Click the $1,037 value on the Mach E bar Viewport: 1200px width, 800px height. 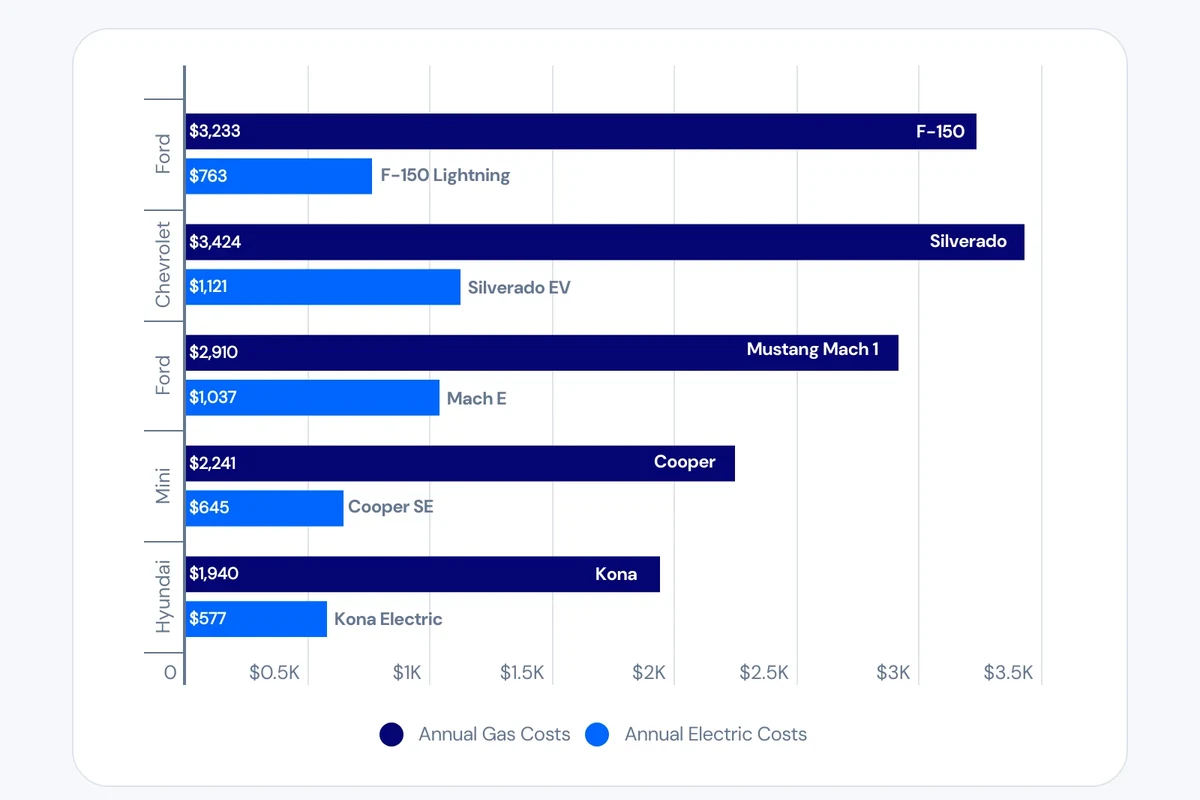tap(213, 397)
